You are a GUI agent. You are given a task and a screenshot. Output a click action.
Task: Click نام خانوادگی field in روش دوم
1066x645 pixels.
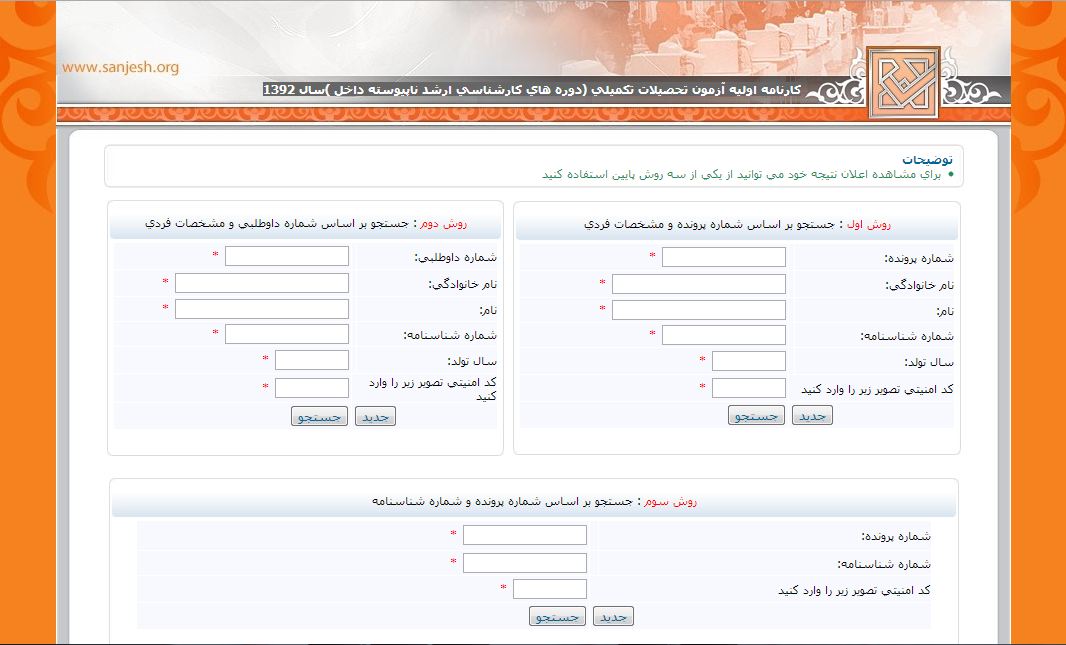tap(262, 283)
